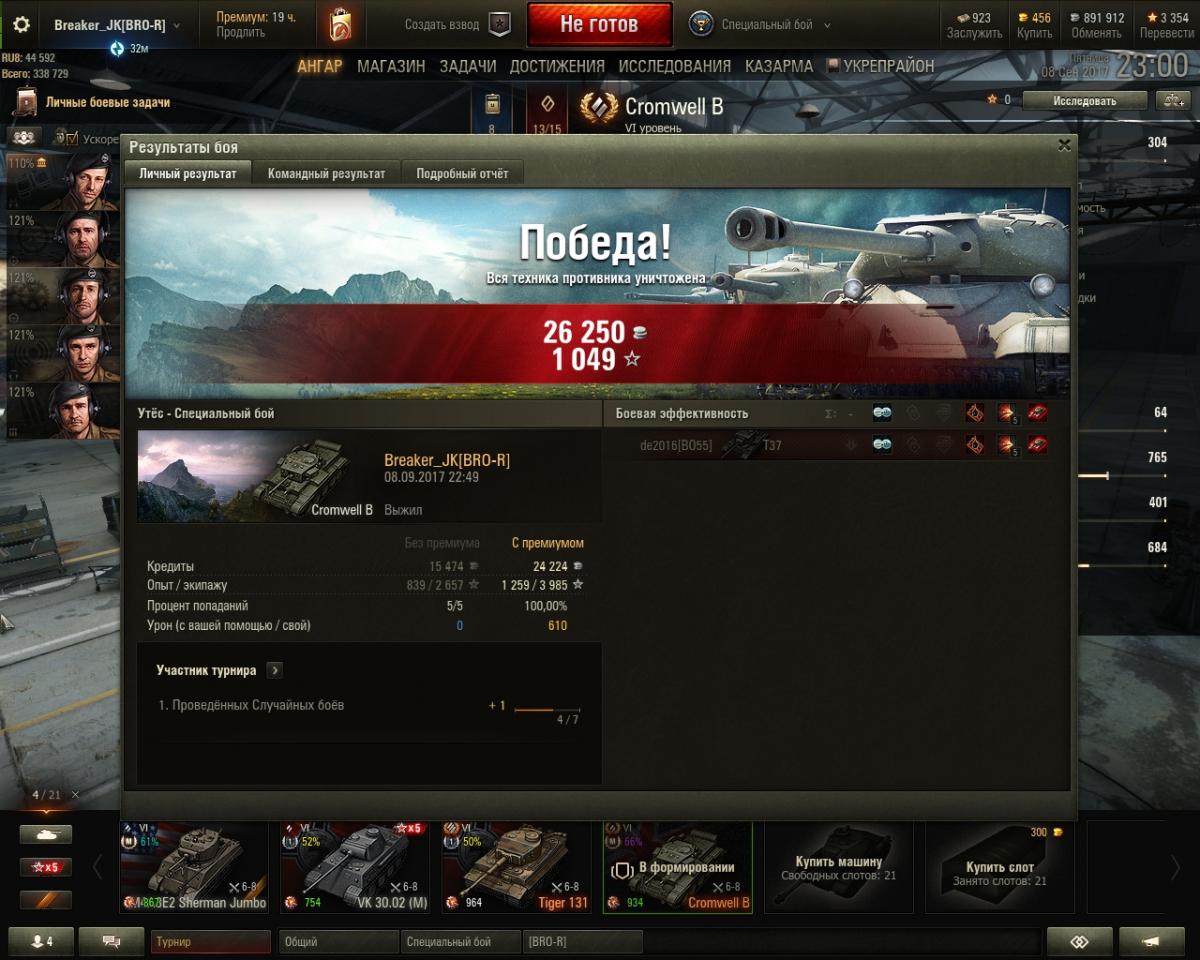
Task: Click the red Не готов button
Action: click(x=599, y=25)
